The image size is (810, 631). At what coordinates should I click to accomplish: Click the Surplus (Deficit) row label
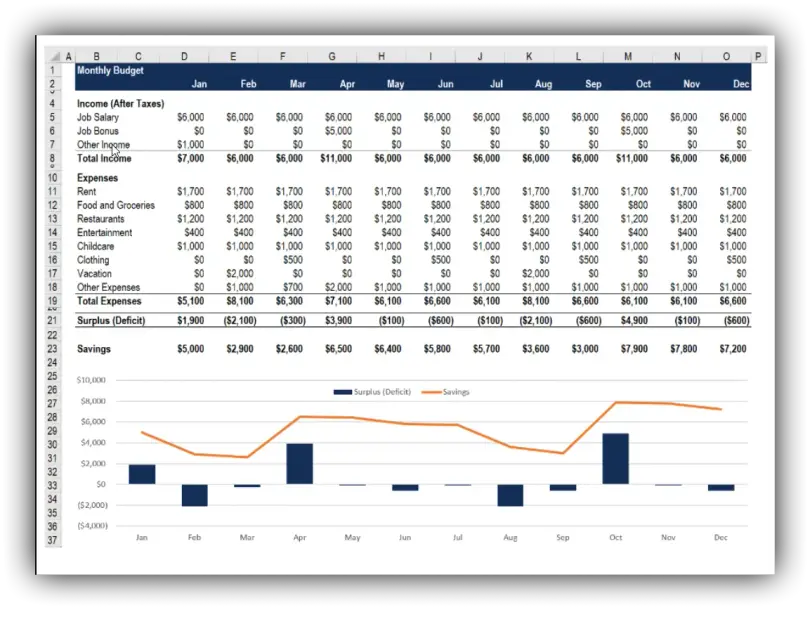[111, 321]
